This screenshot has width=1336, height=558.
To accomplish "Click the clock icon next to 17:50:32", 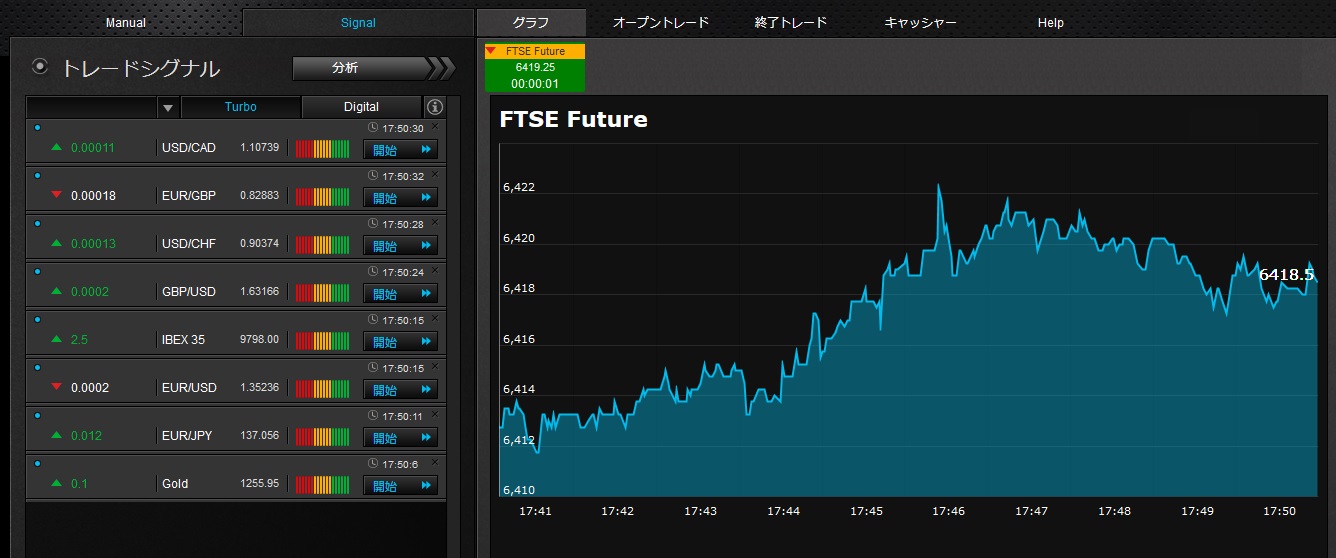I will [373, 176].
